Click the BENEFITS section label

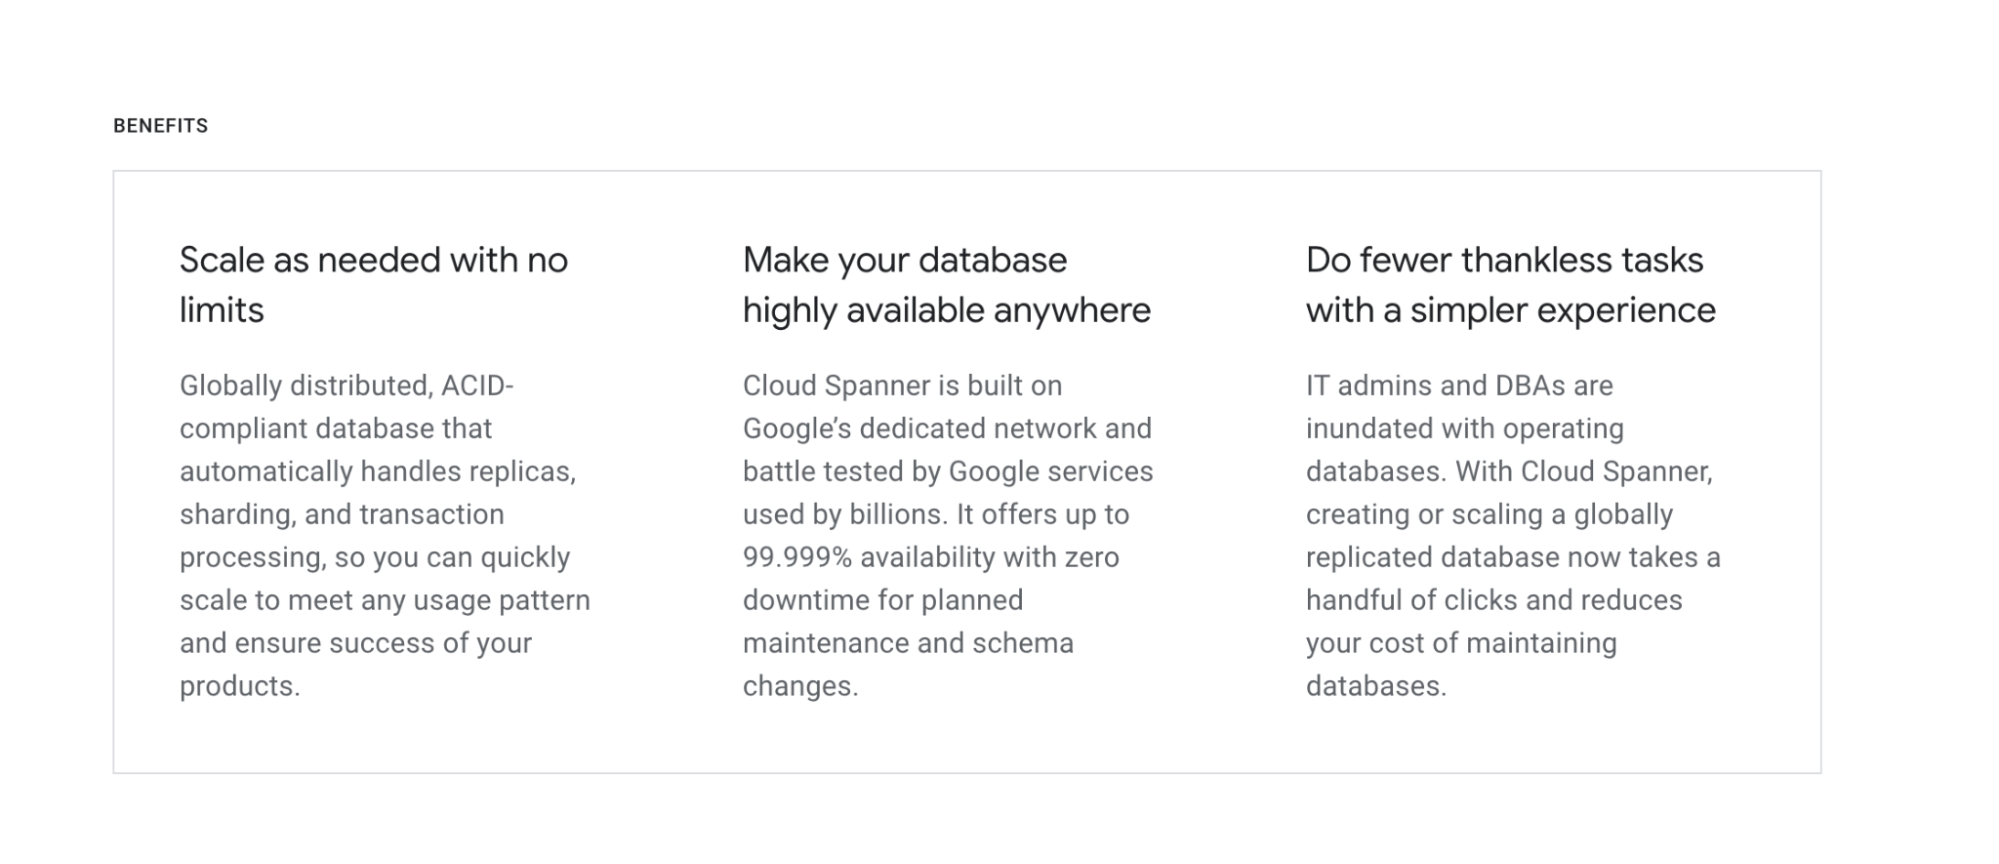coord(160,126)
